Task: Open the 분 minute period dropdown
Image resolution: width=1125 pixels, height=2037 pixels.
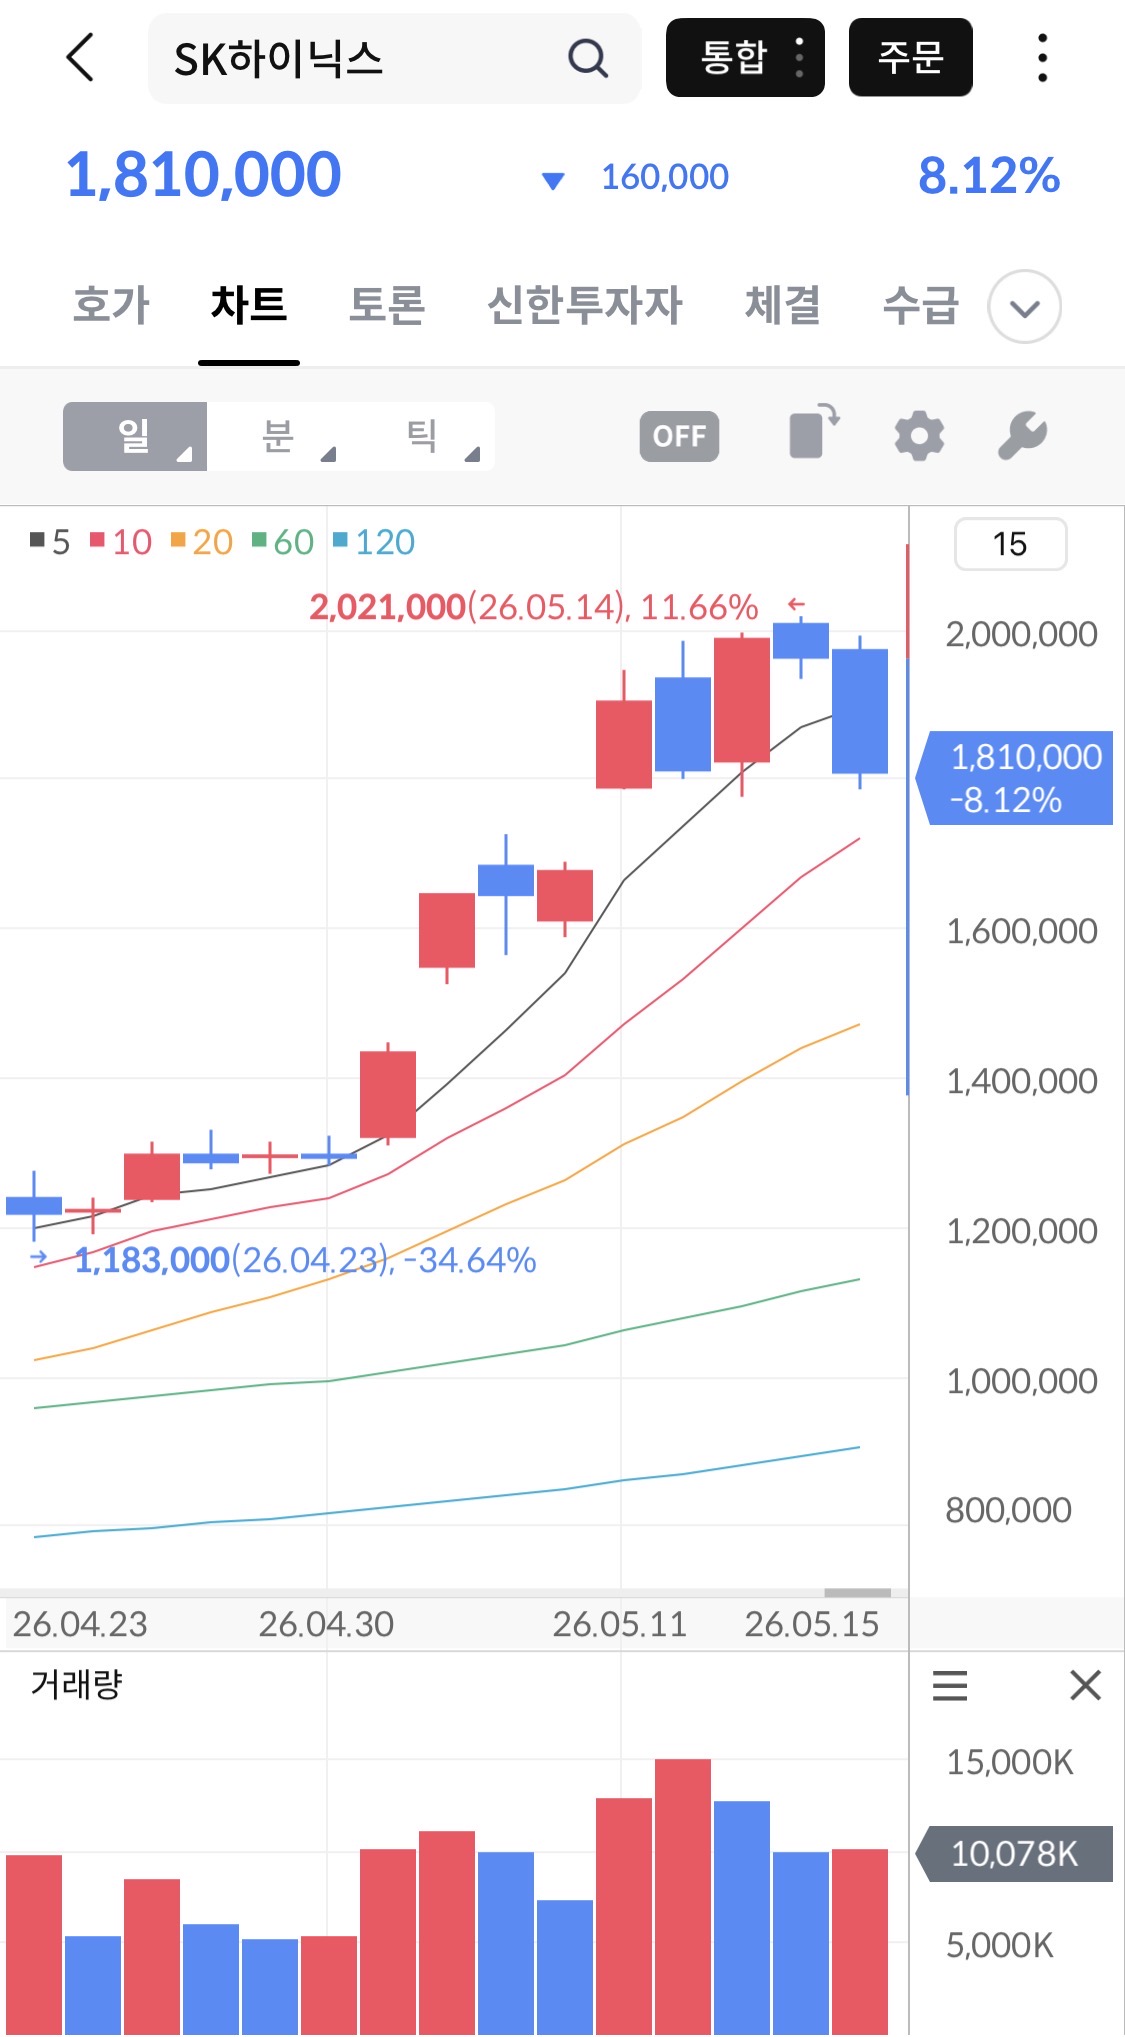Action: [279, 436]
